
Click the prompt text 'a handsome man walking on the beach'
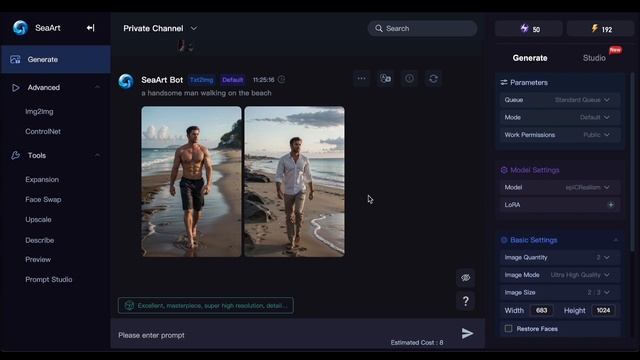pos(206,93)
